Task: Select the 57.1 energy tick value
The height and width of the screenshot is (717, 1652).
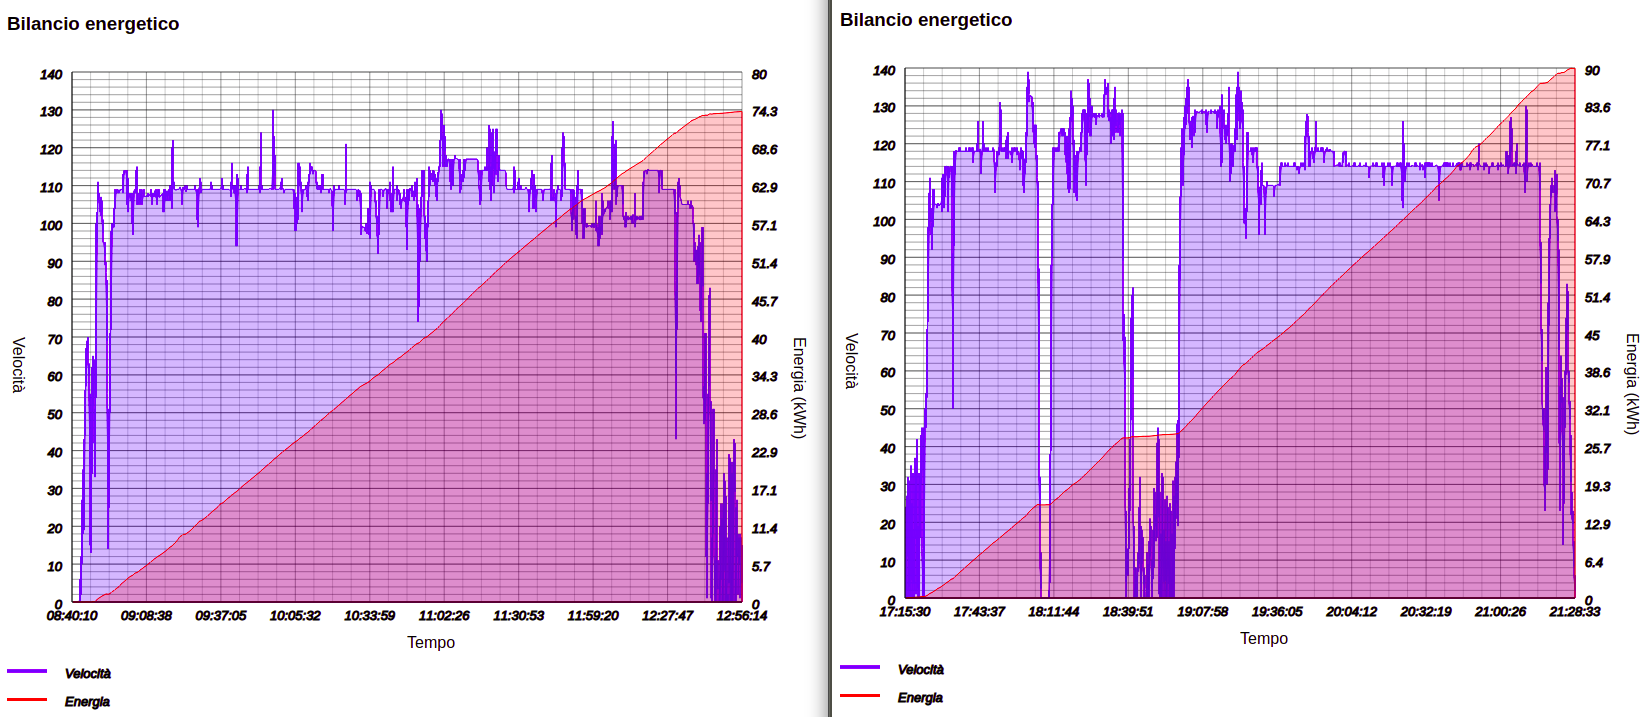Action: (x=765, y=226)
